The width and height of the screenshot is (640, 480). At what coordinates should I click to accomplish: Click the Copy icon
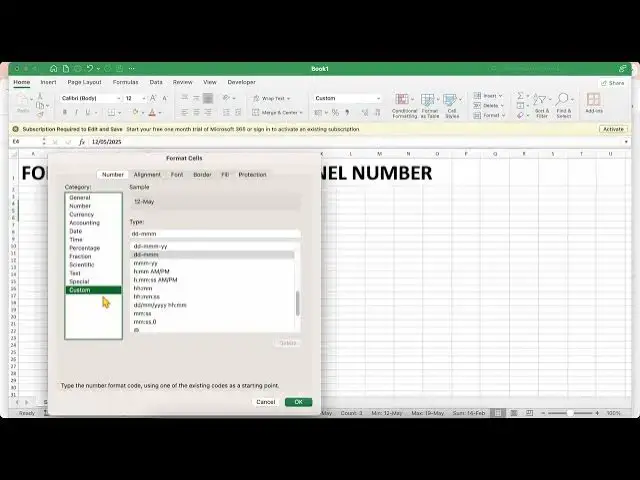[x=40, y=106]
